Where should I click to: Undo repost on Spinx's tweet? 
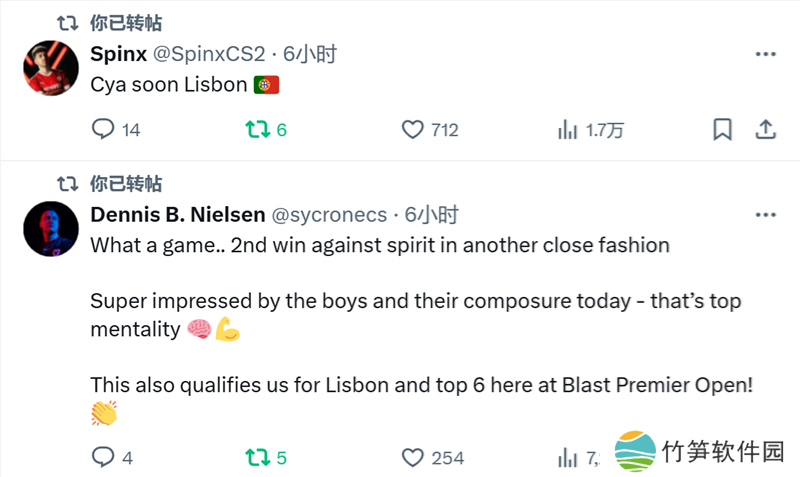[256, 129]
